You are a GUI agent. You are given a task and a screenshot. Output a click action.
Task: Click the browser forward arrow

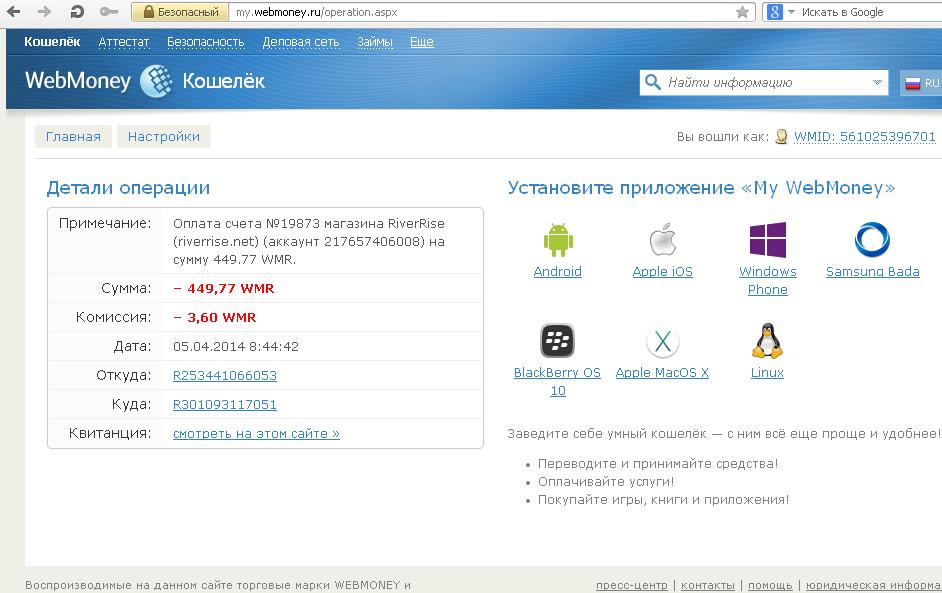(x=44, y=11)
